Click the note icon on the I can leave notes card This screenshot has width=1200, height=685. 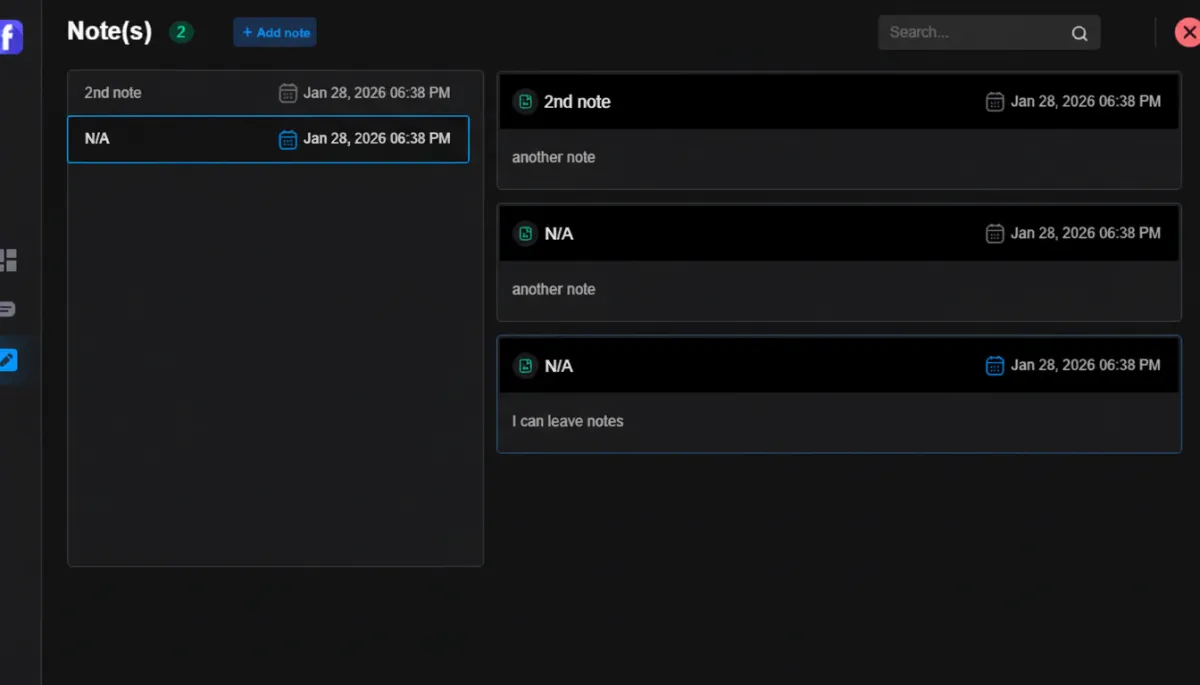(525, 365)
